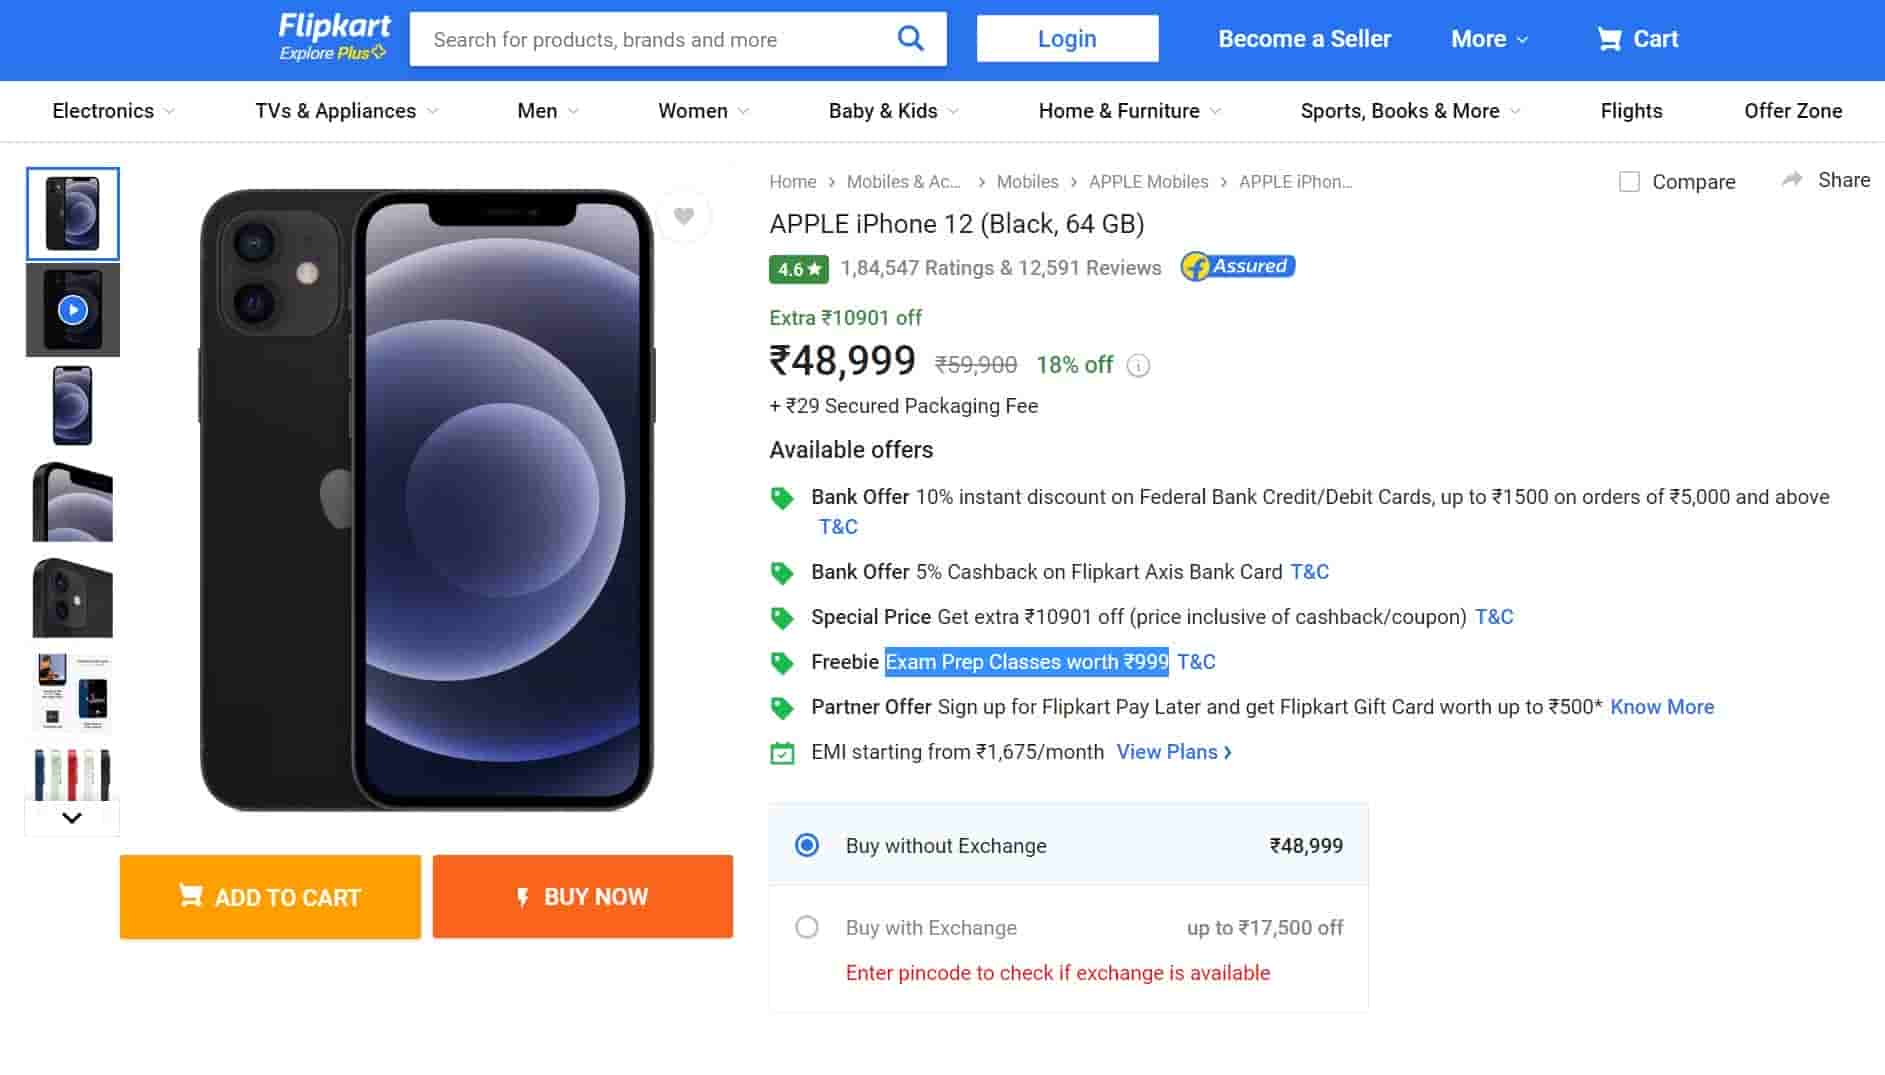Focus the product search field

point(650,40)
